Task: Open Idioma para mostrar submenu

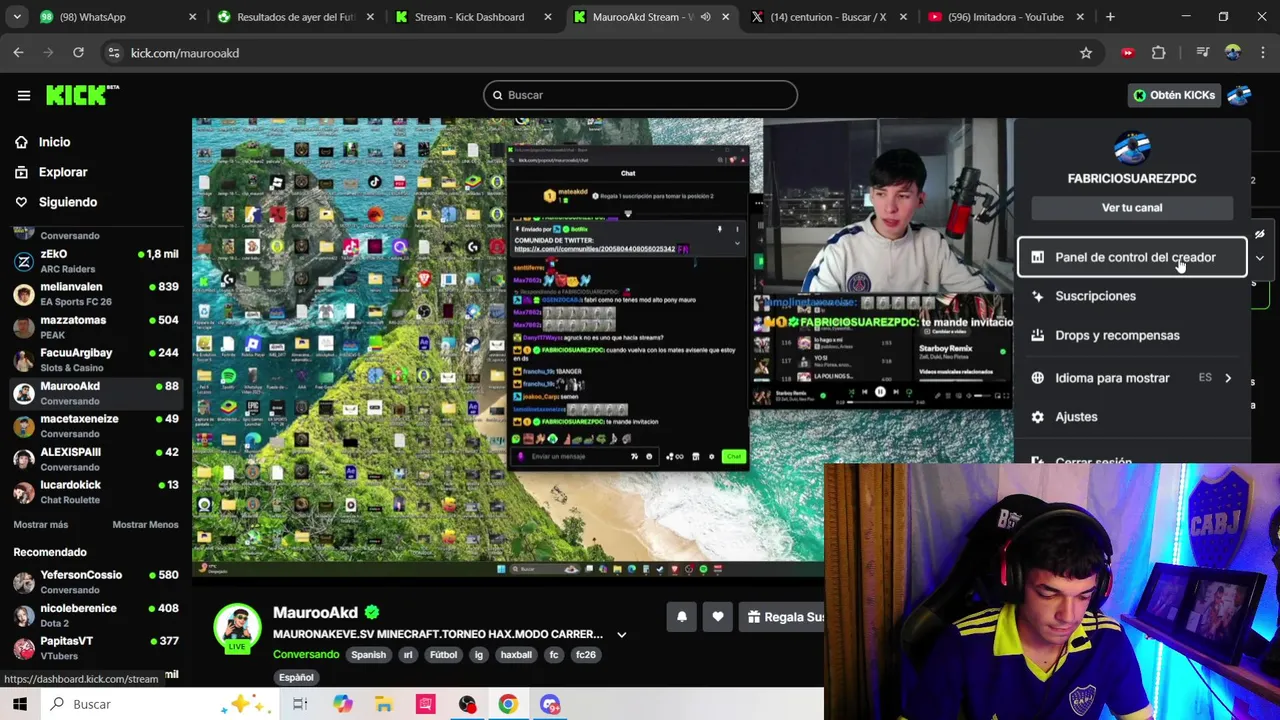Action: [x=1132, y=378]
